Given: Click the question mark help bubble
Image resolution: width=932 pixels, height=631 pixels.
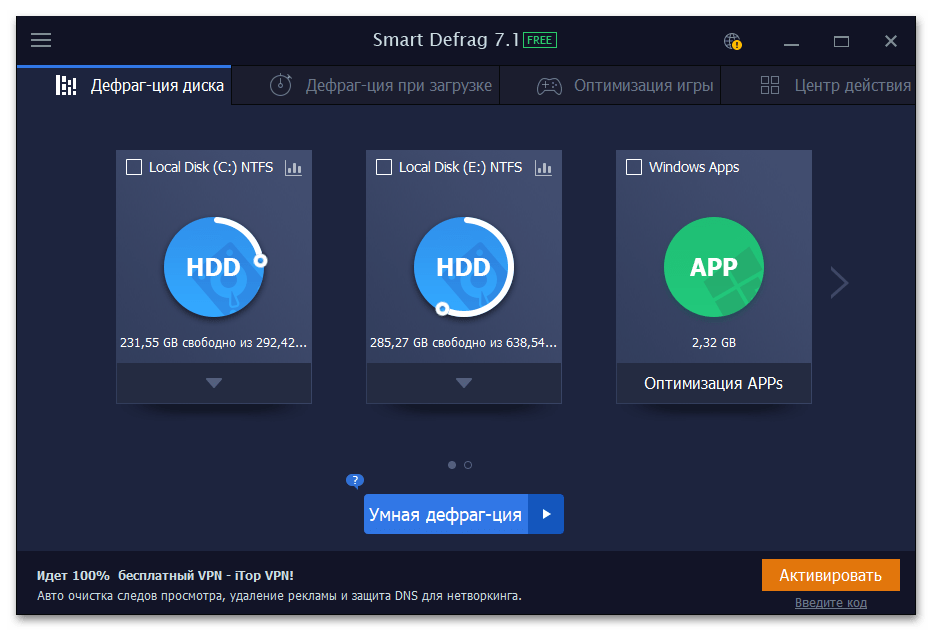Looking at the screenshot, I should [354, 481].
